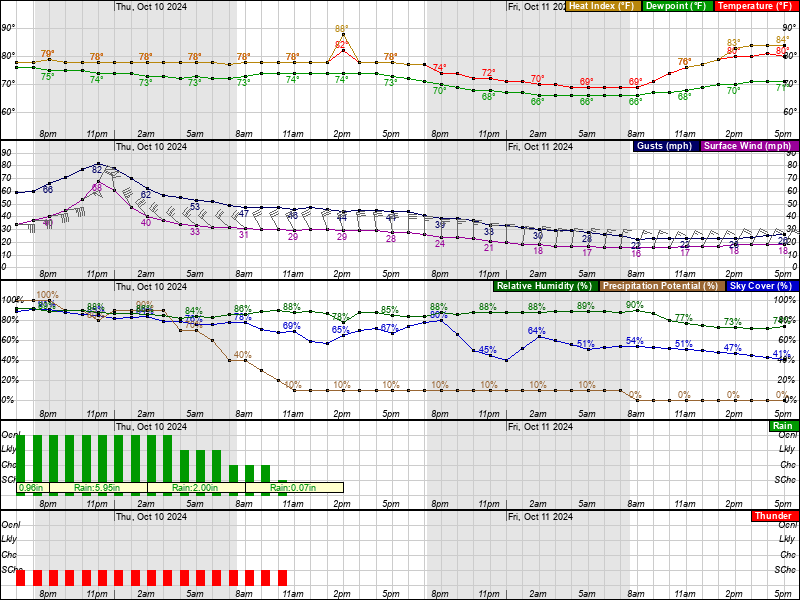Click the Rain:0.07in total box
Screen dimensions: 800x600
coord(294,488)
